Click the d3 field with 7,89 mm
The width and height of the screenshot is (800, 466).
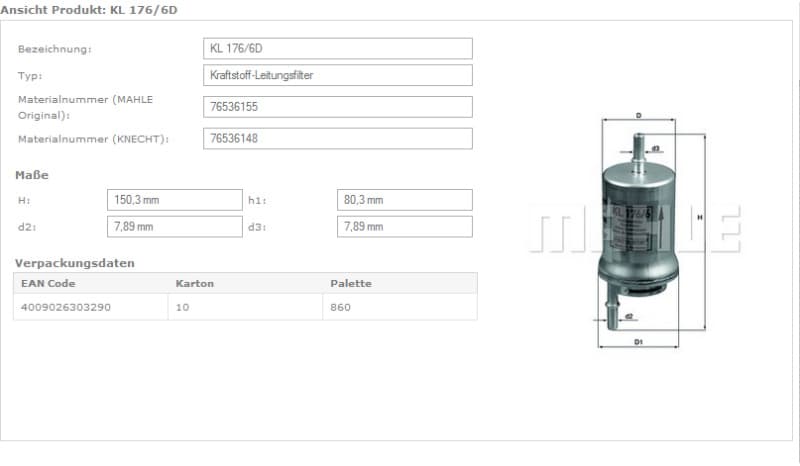point(405,227)
